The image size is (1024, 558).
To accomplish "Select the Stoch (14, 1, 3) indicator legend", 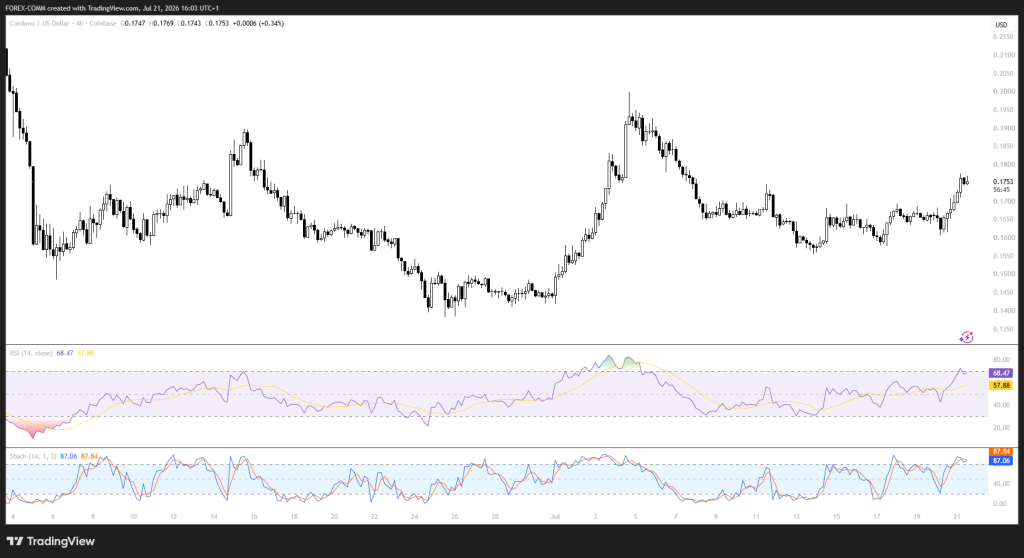I will (x=33, y=456).
